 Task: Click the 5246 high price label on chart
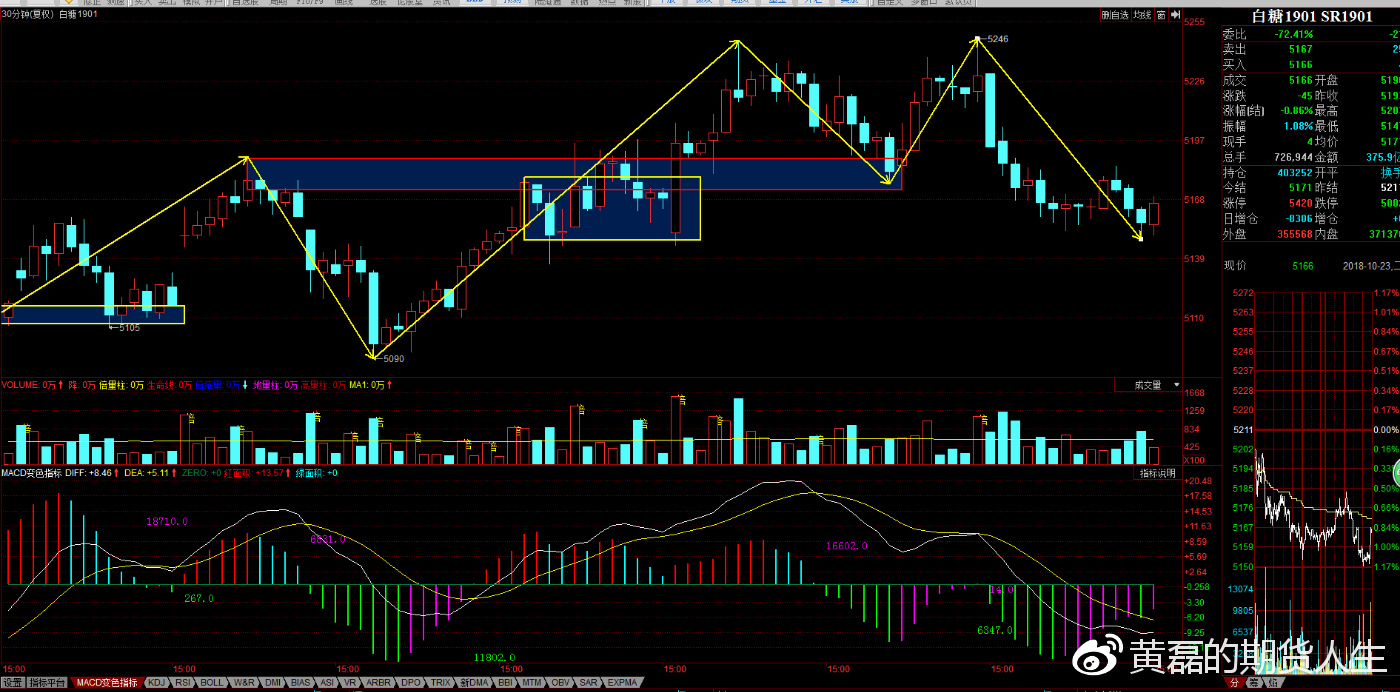[998, 38]
